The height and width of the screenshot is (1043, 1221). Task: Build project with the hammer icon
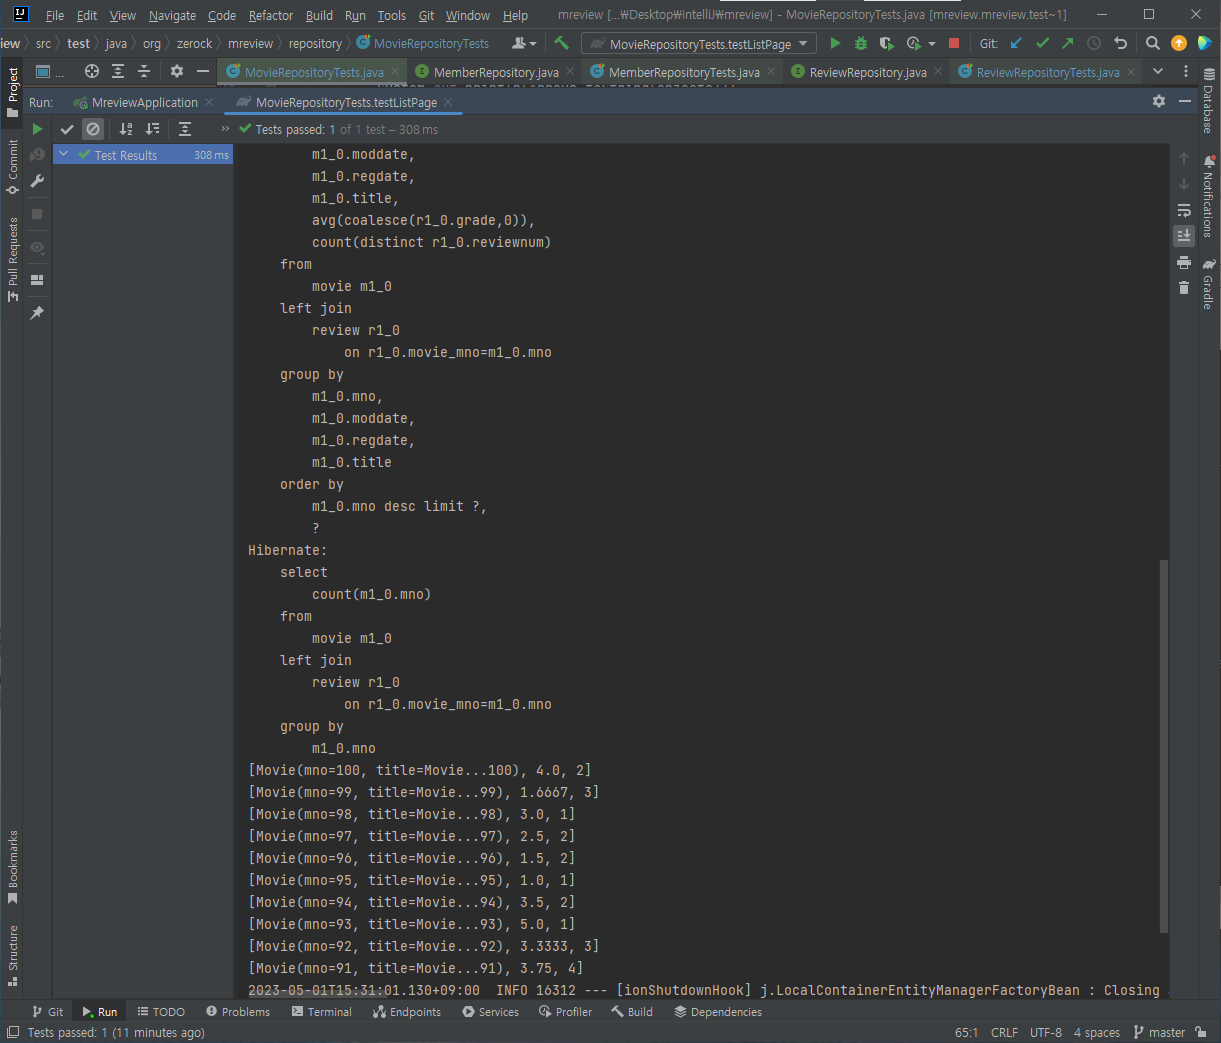tap(562, 43)
